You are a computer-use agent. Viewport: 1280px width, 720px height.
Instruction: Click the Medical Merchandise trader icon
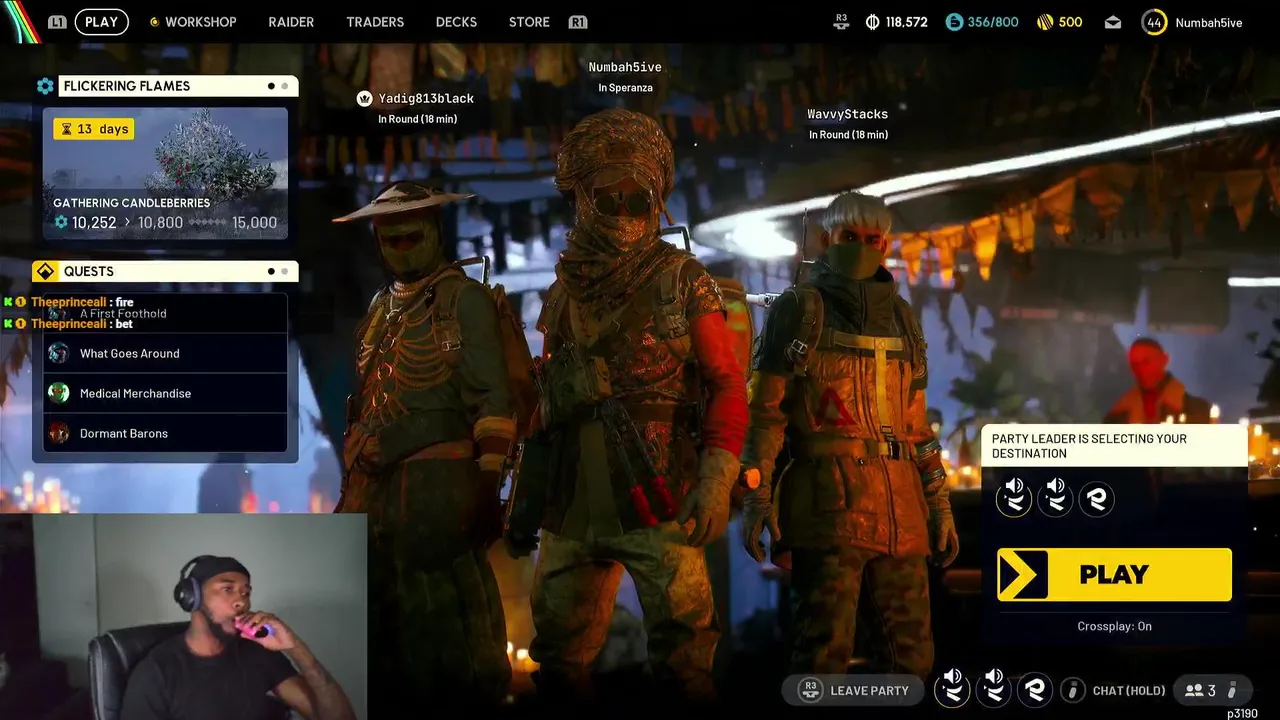point(59,393)
